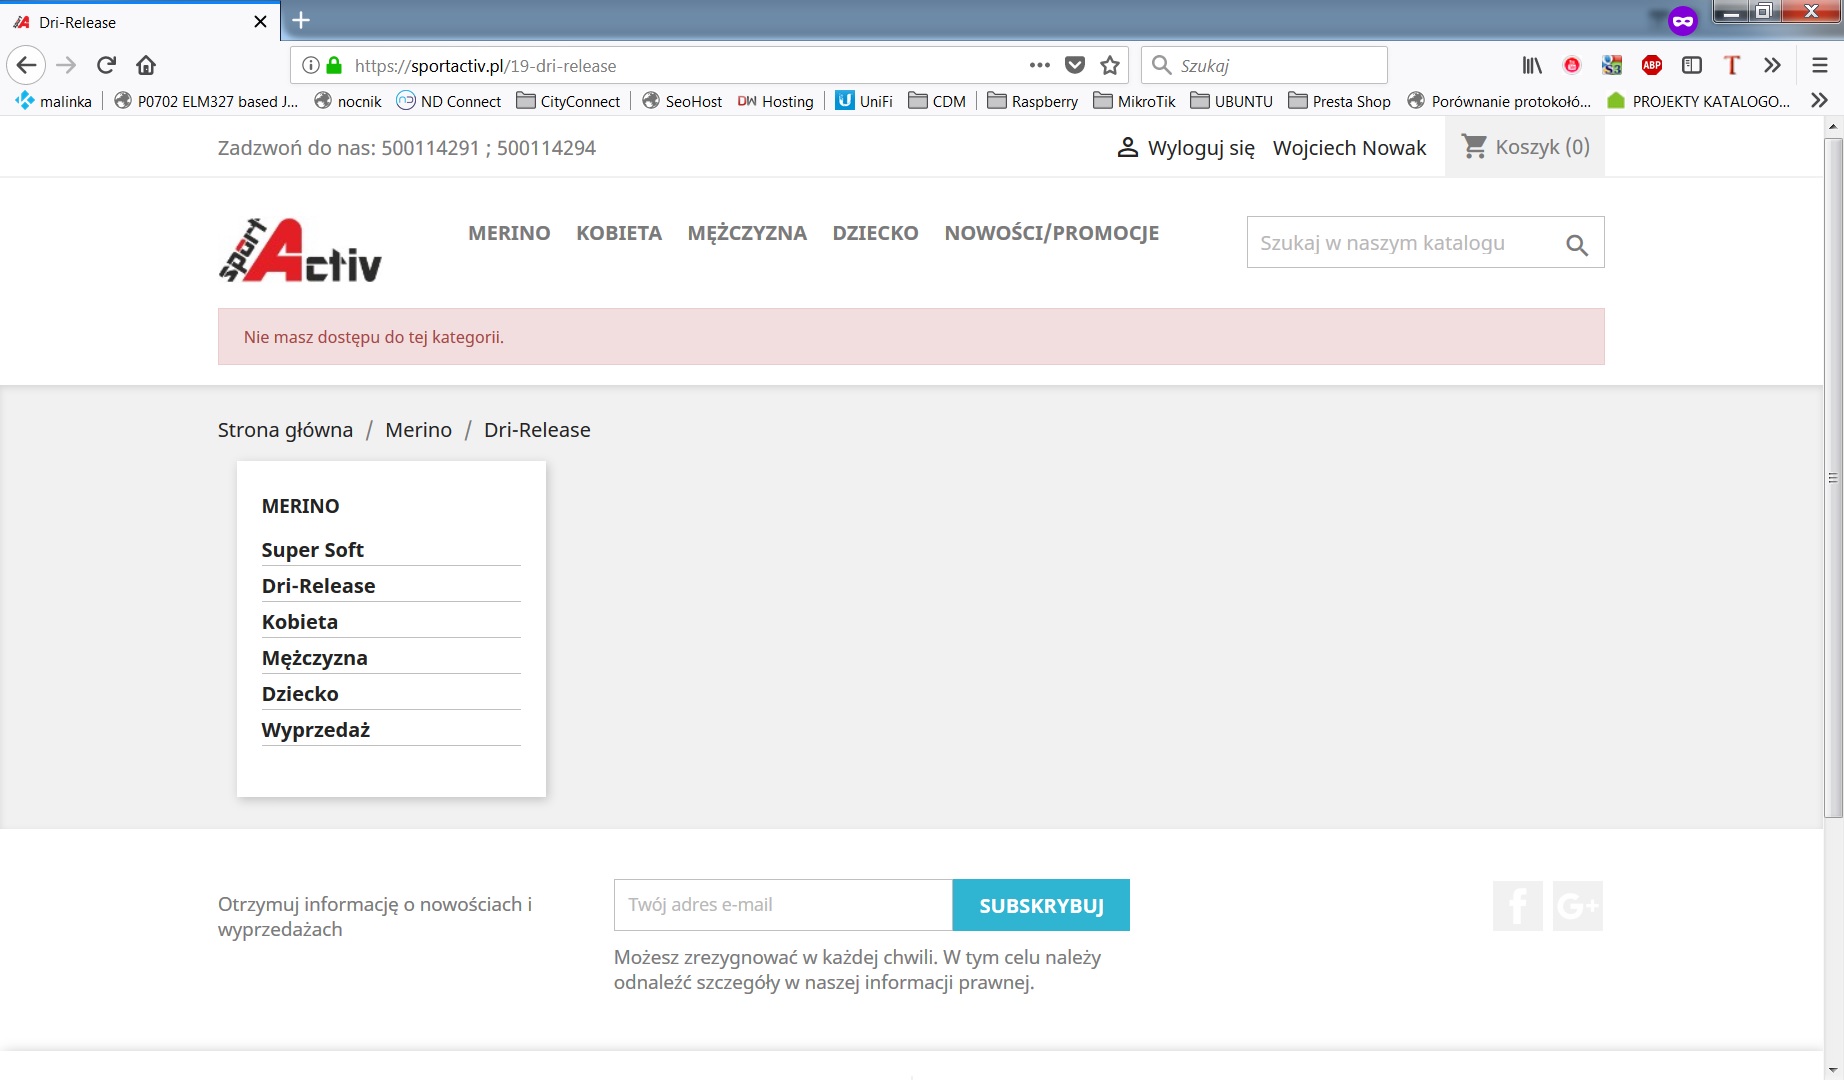Select Kobieta category in sidebar

[x=300, y=622]
